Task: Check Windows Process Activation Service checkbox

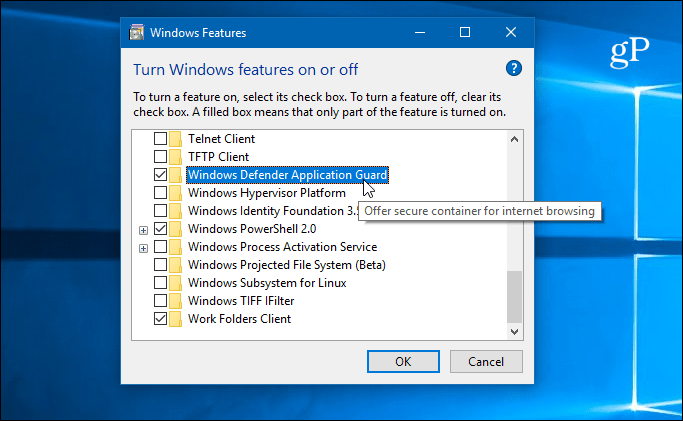Action: [160, 246]
